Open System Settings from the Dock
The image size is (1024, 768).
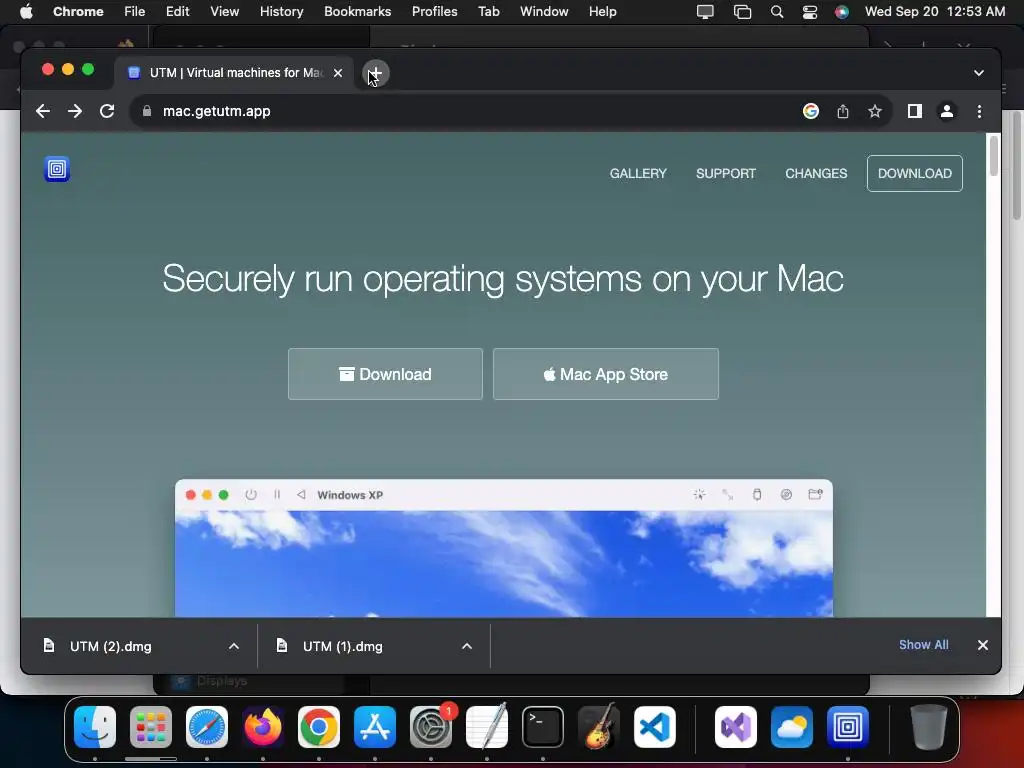point(431,727)
